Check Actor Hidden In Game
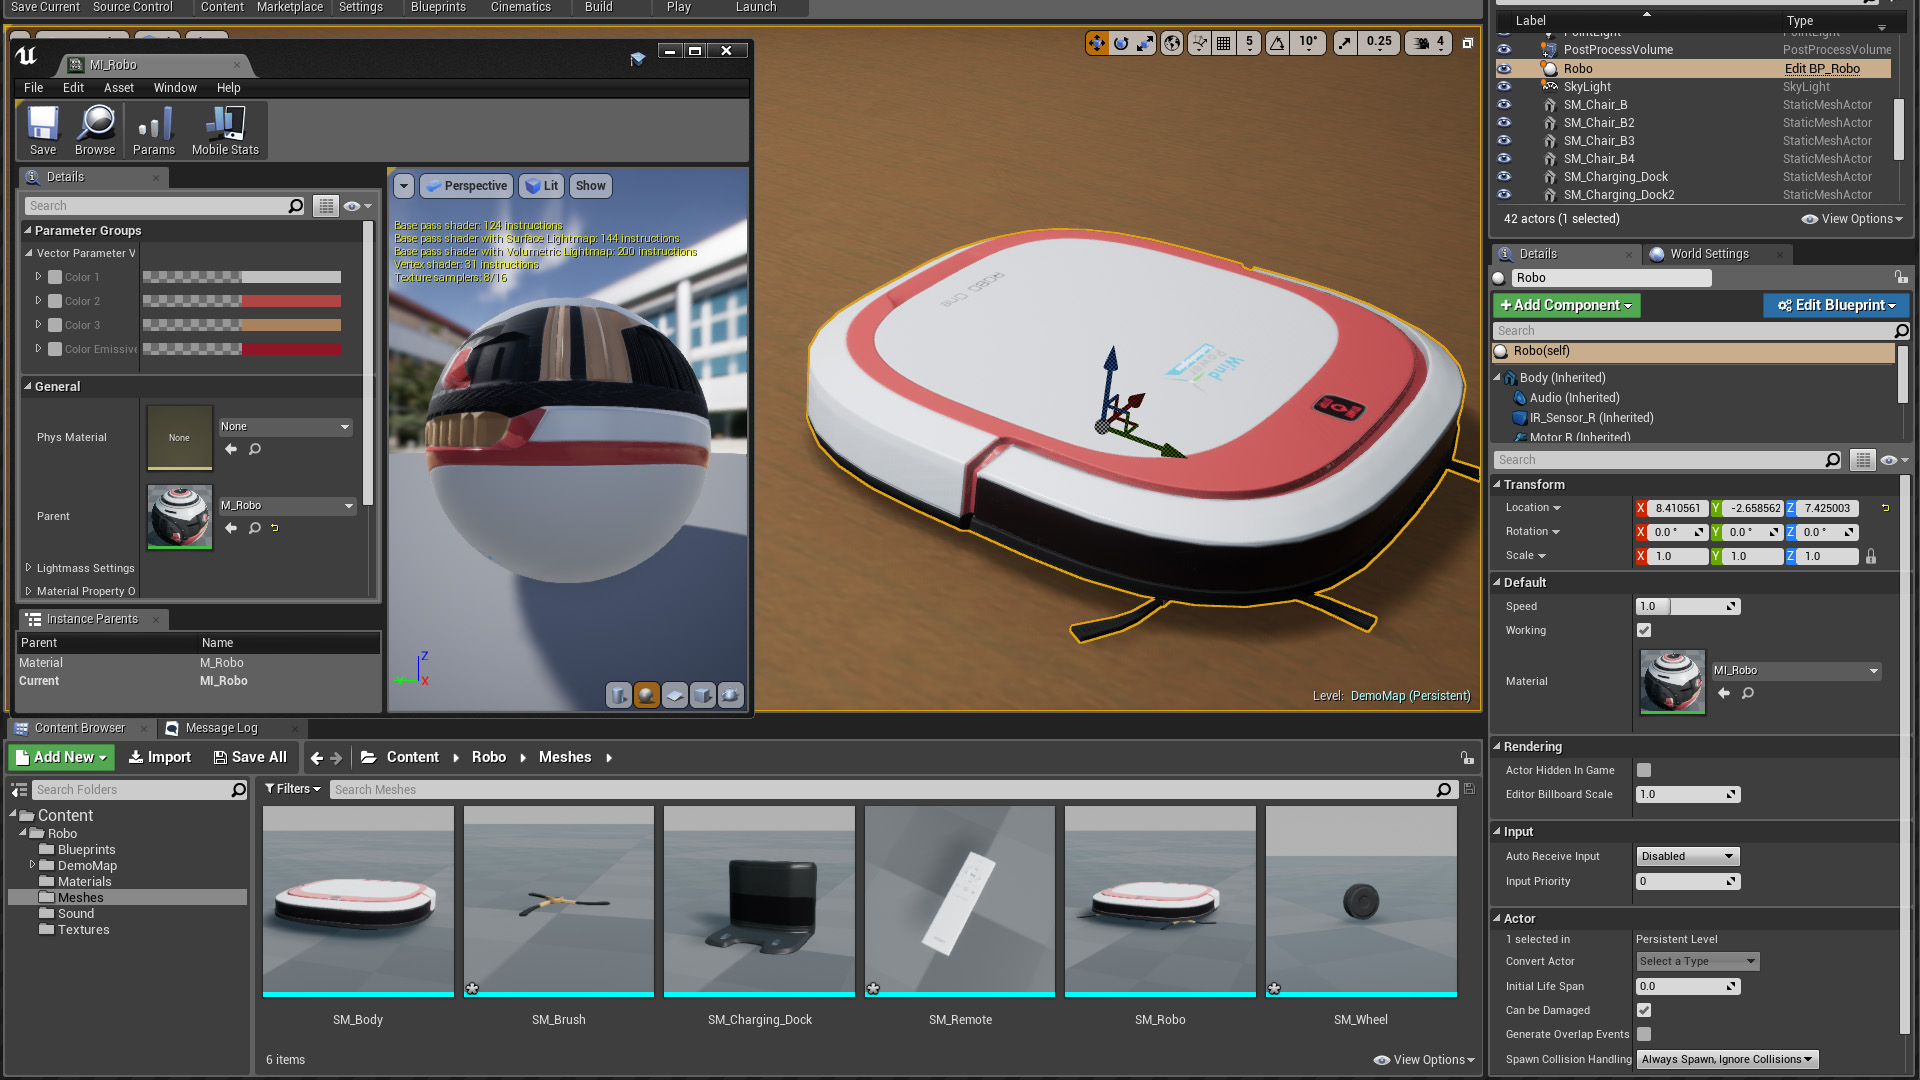 (x=1644, y=770)
